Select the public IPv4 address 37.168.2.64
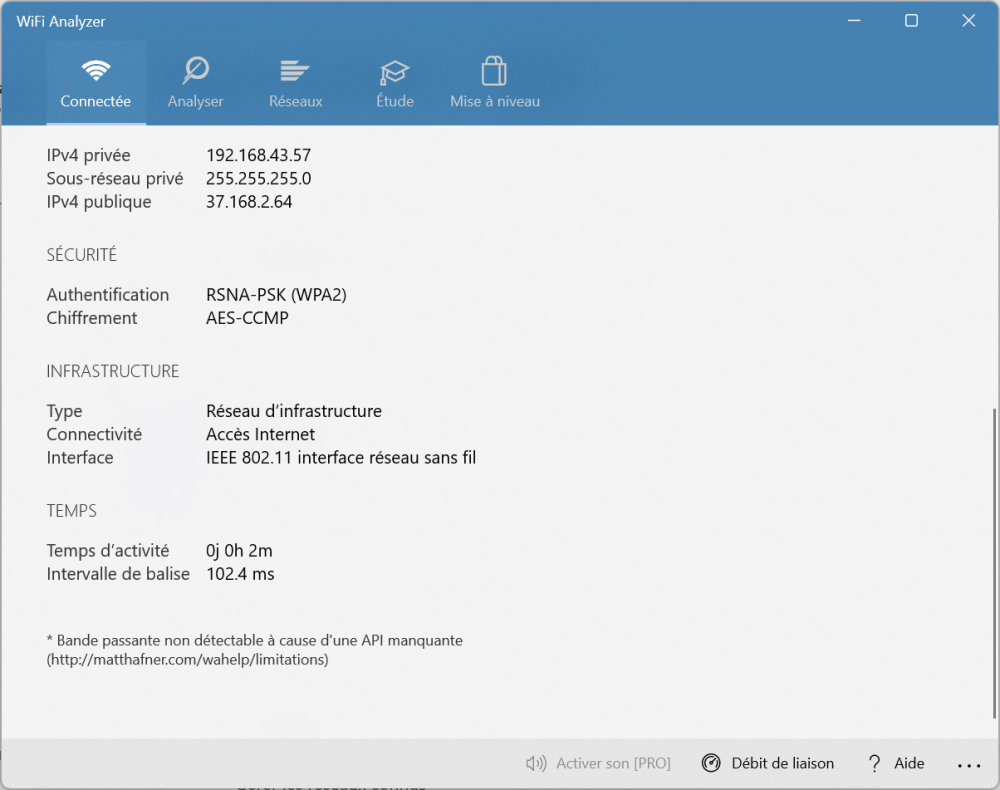This screenshot has width=1000, height=790. (x=249, y=202)
